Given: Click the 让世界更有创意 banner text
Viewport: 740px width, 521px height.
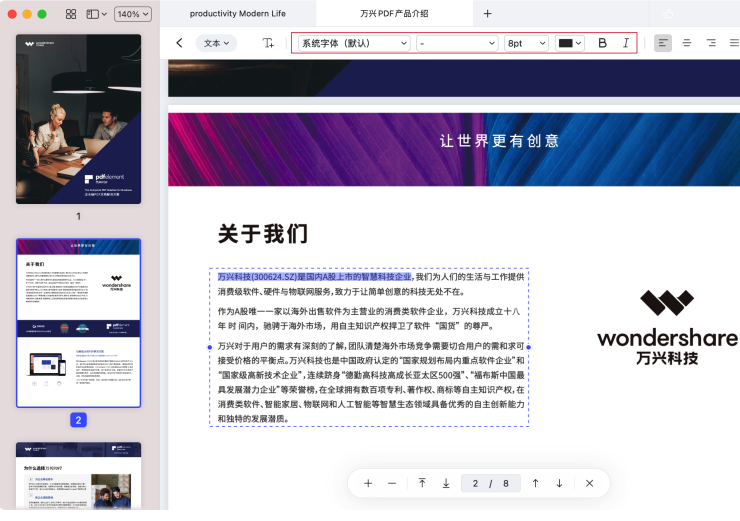Looking at the screenshot, I should tap(499, 141).
